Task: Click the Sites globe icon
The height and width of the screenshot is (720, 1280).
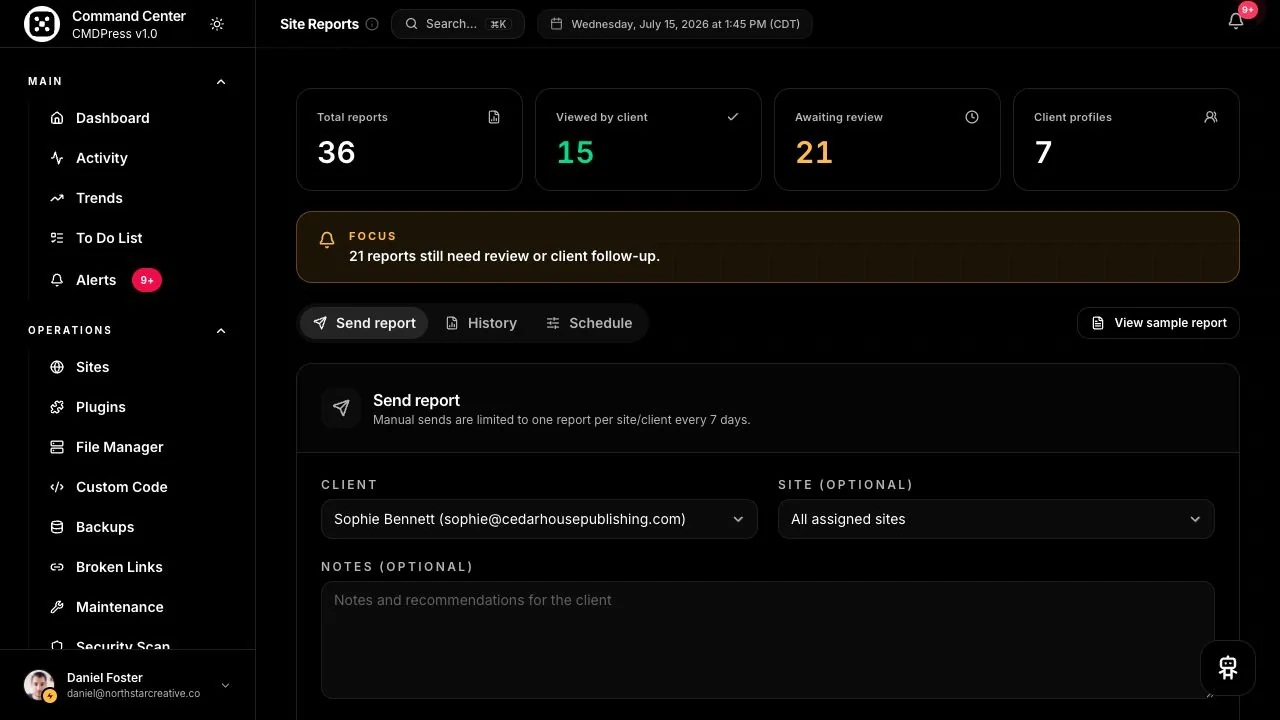Action: click(x=57, y=367)
